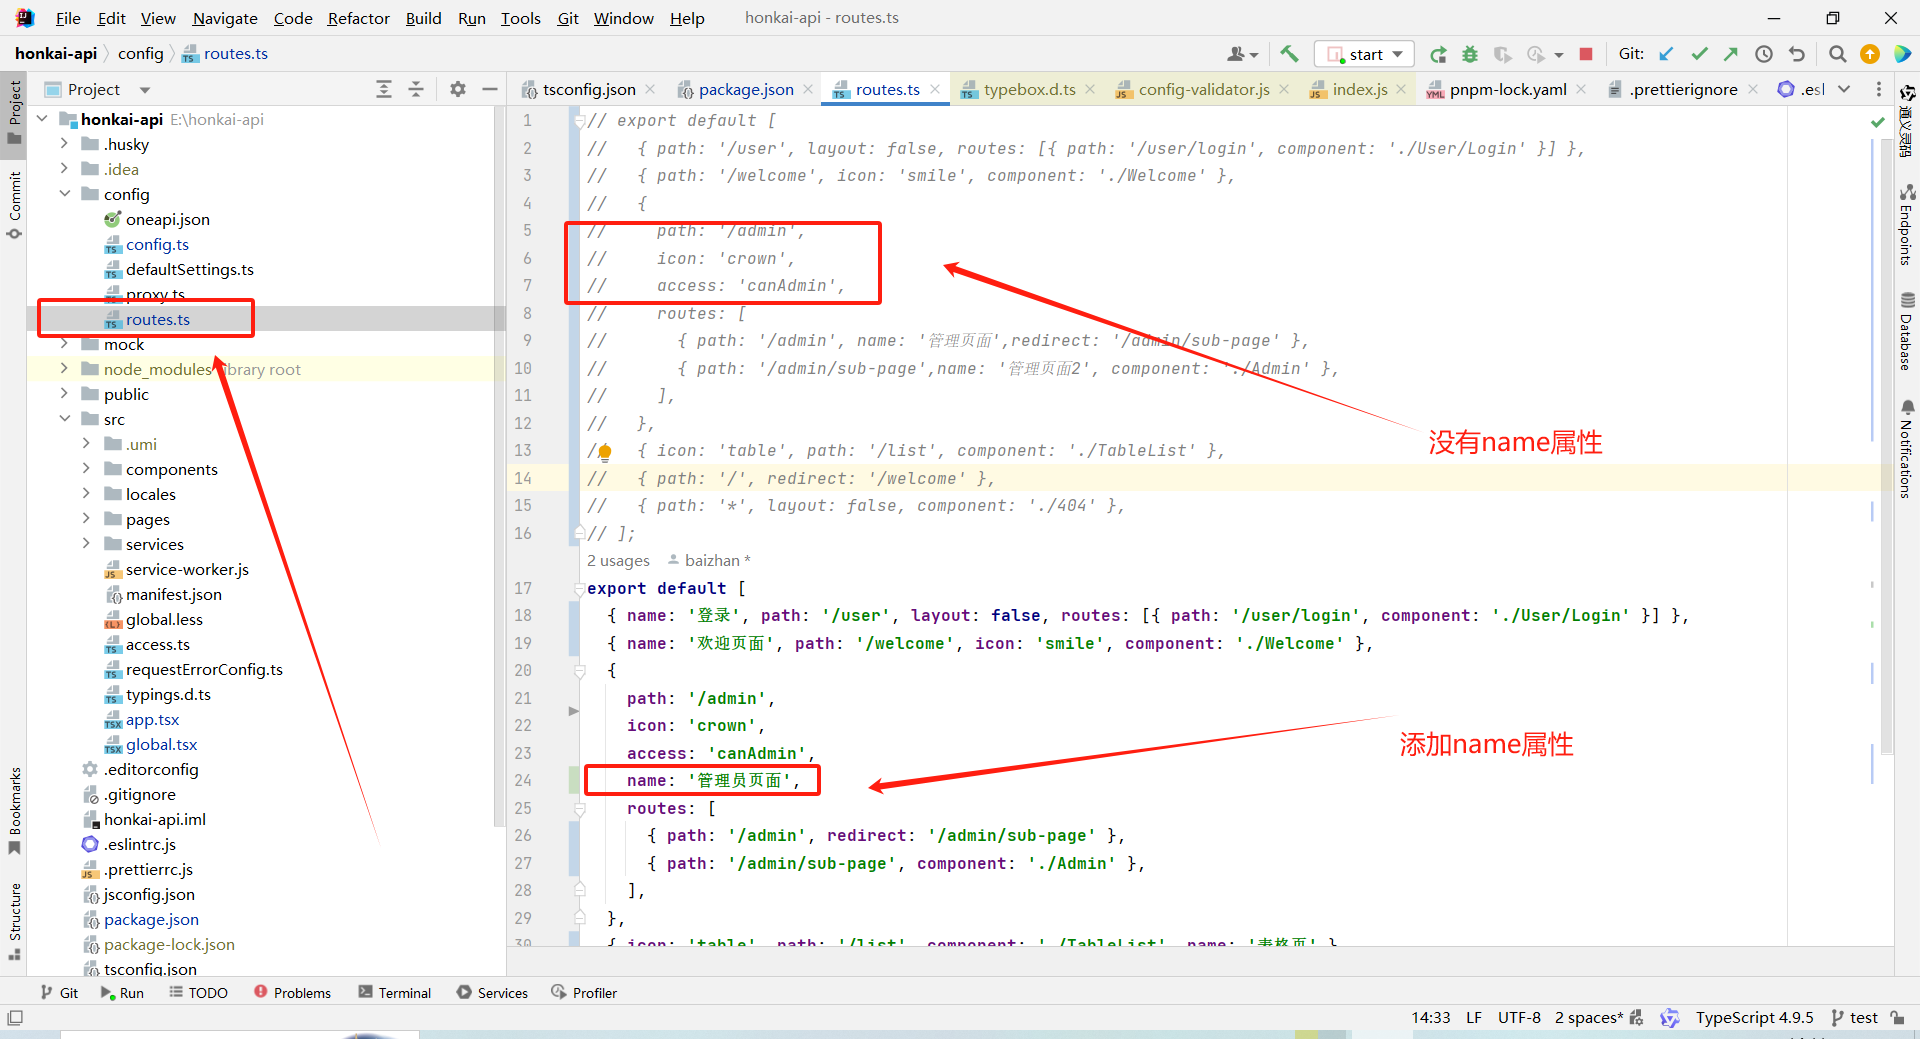1920x1039 pixels.
Task: Fold the export default block at line 17
Action: click(579, 589)
